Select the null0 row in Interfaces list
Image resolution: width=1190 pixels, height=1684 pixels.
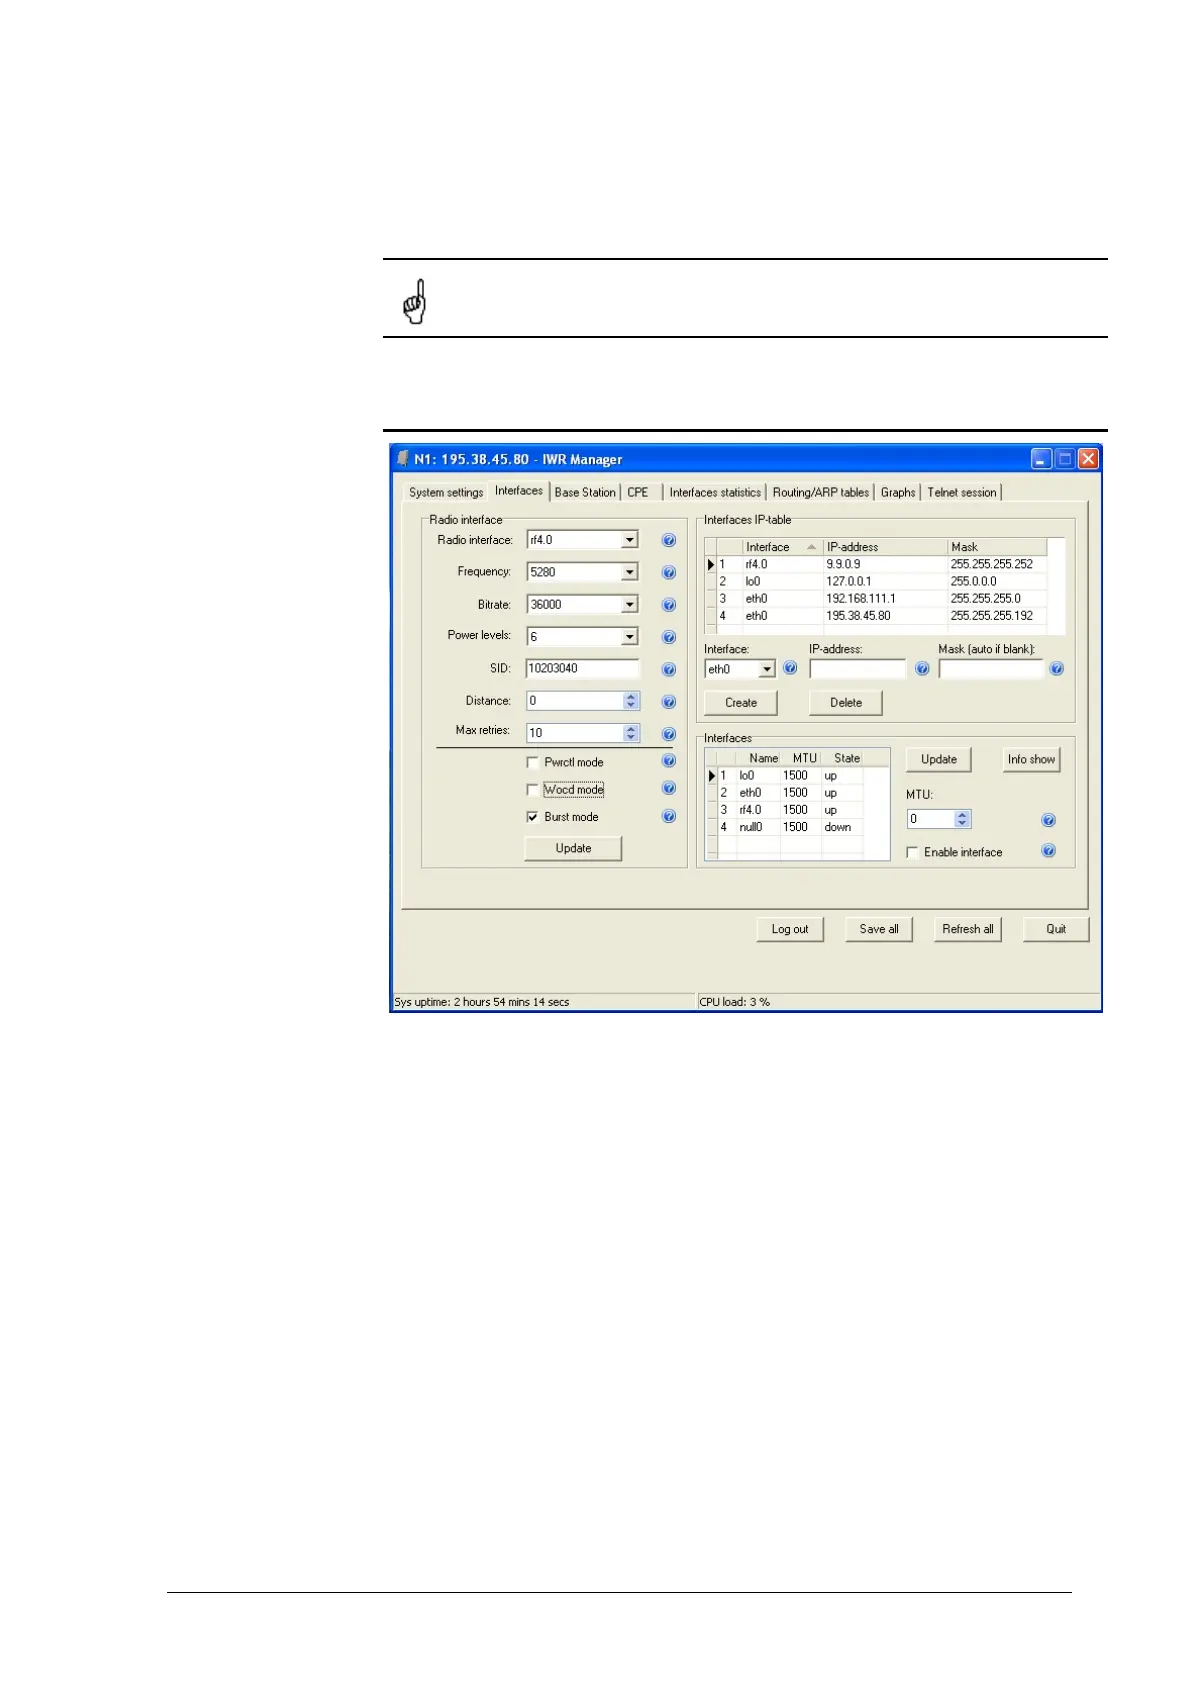pyautogui.click(x=784, y=827)
